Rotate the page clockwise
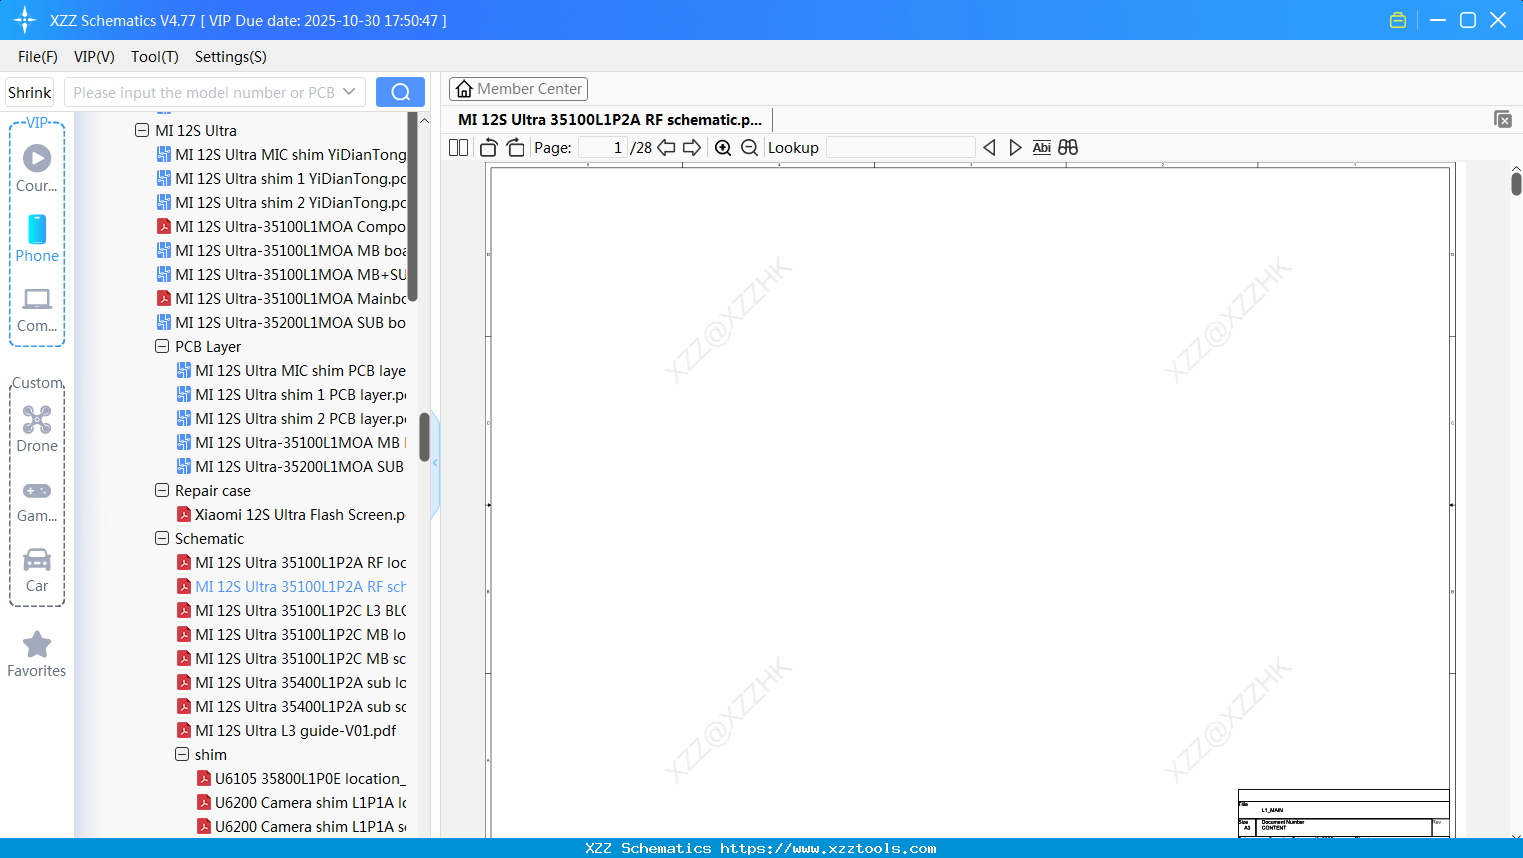The height and width of the screenshot is (858, 1523). (515, 148)
